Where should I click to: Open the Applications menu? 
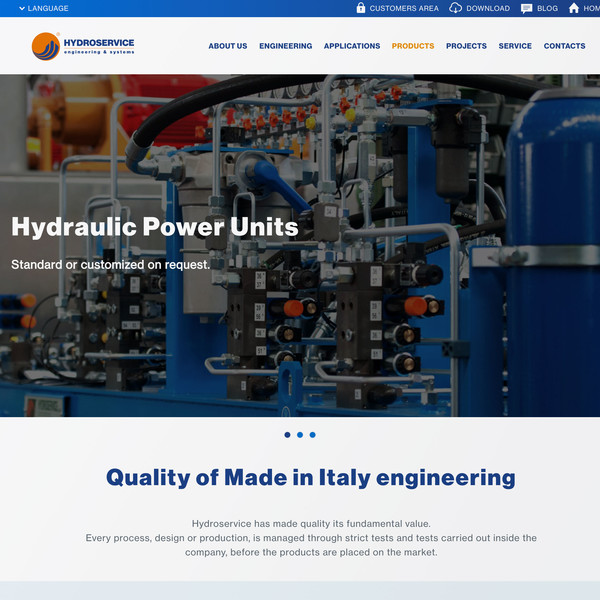352,46
